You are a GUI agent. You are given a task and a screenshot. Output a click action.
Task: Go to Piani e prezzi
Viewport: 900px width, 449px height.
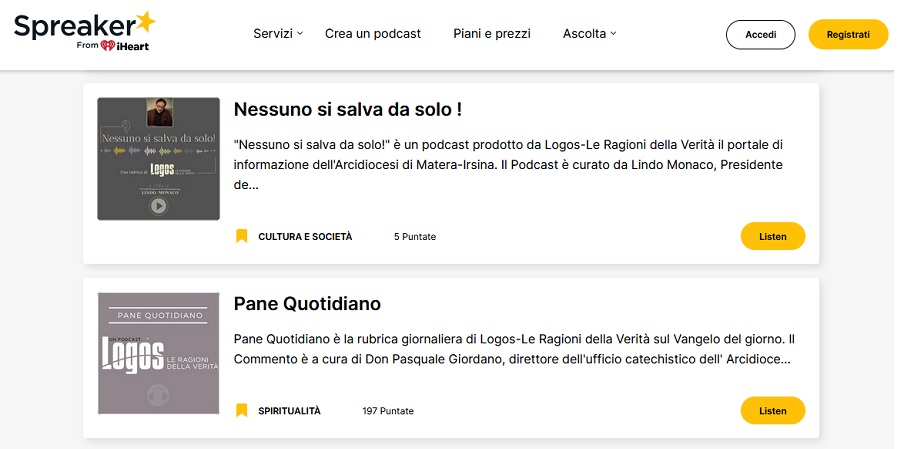(492, 34)
